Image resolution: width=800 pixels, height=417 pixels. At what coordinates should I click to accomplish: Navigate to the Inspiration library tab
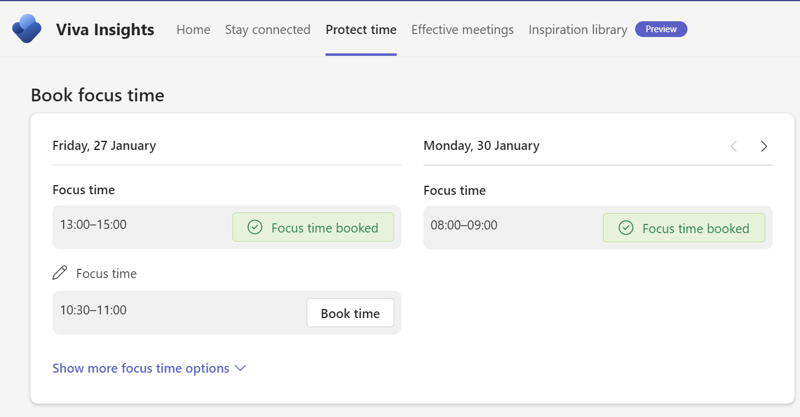click(578, 30)
